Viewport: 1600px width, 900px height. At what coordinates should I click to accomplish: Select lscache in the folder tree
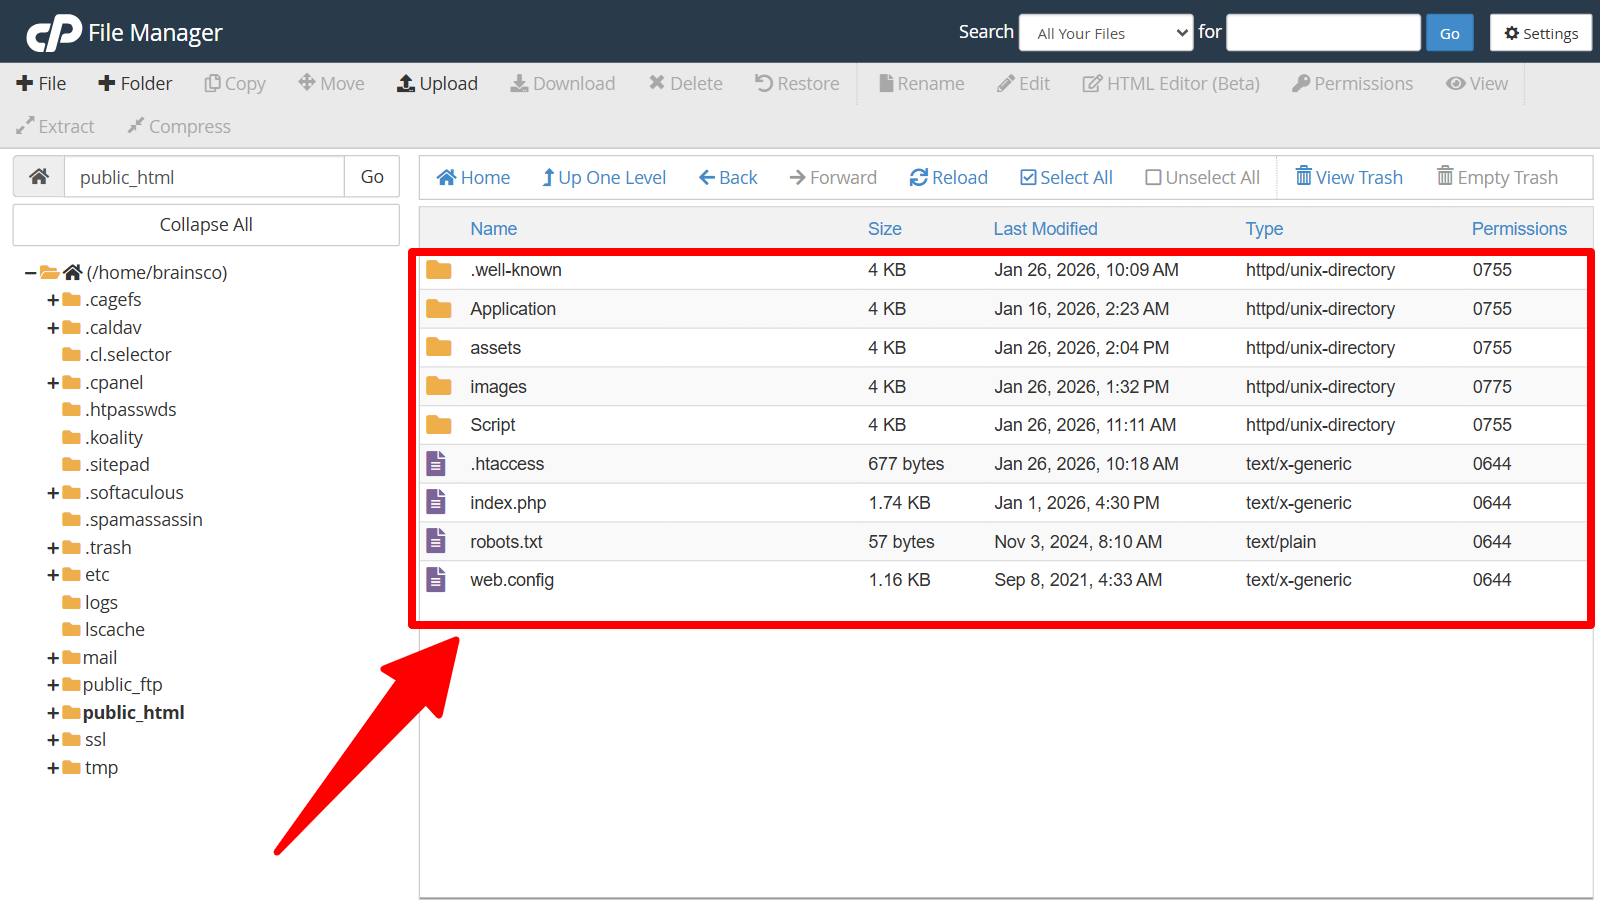[115, 630]
